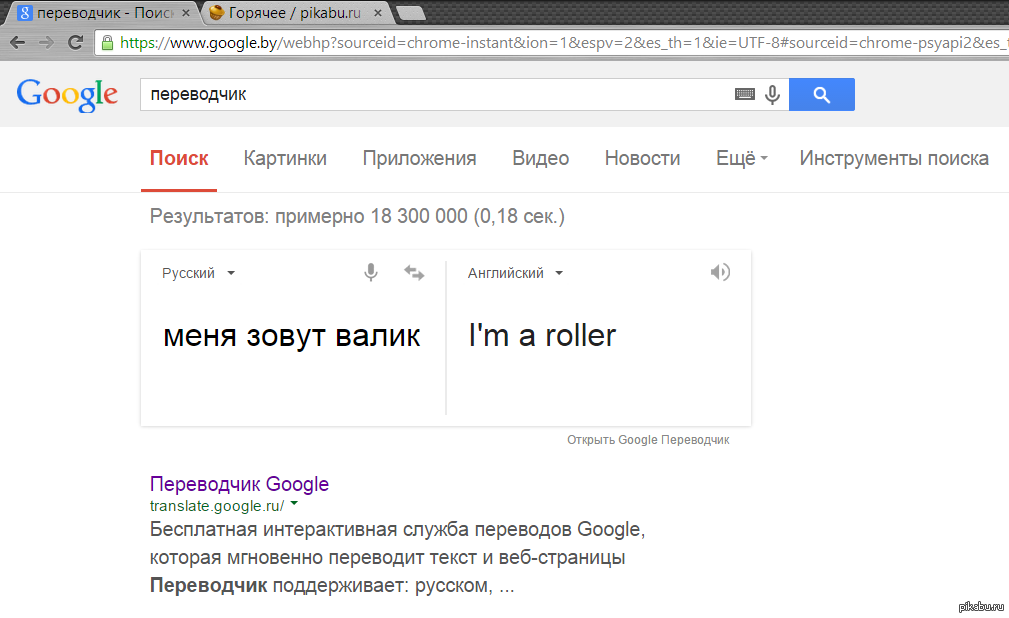Image resolution: width=1009 pixels, height=618 pixels.
Task: Swap languages with the double-arrow icon
Action: click(414, 273)
